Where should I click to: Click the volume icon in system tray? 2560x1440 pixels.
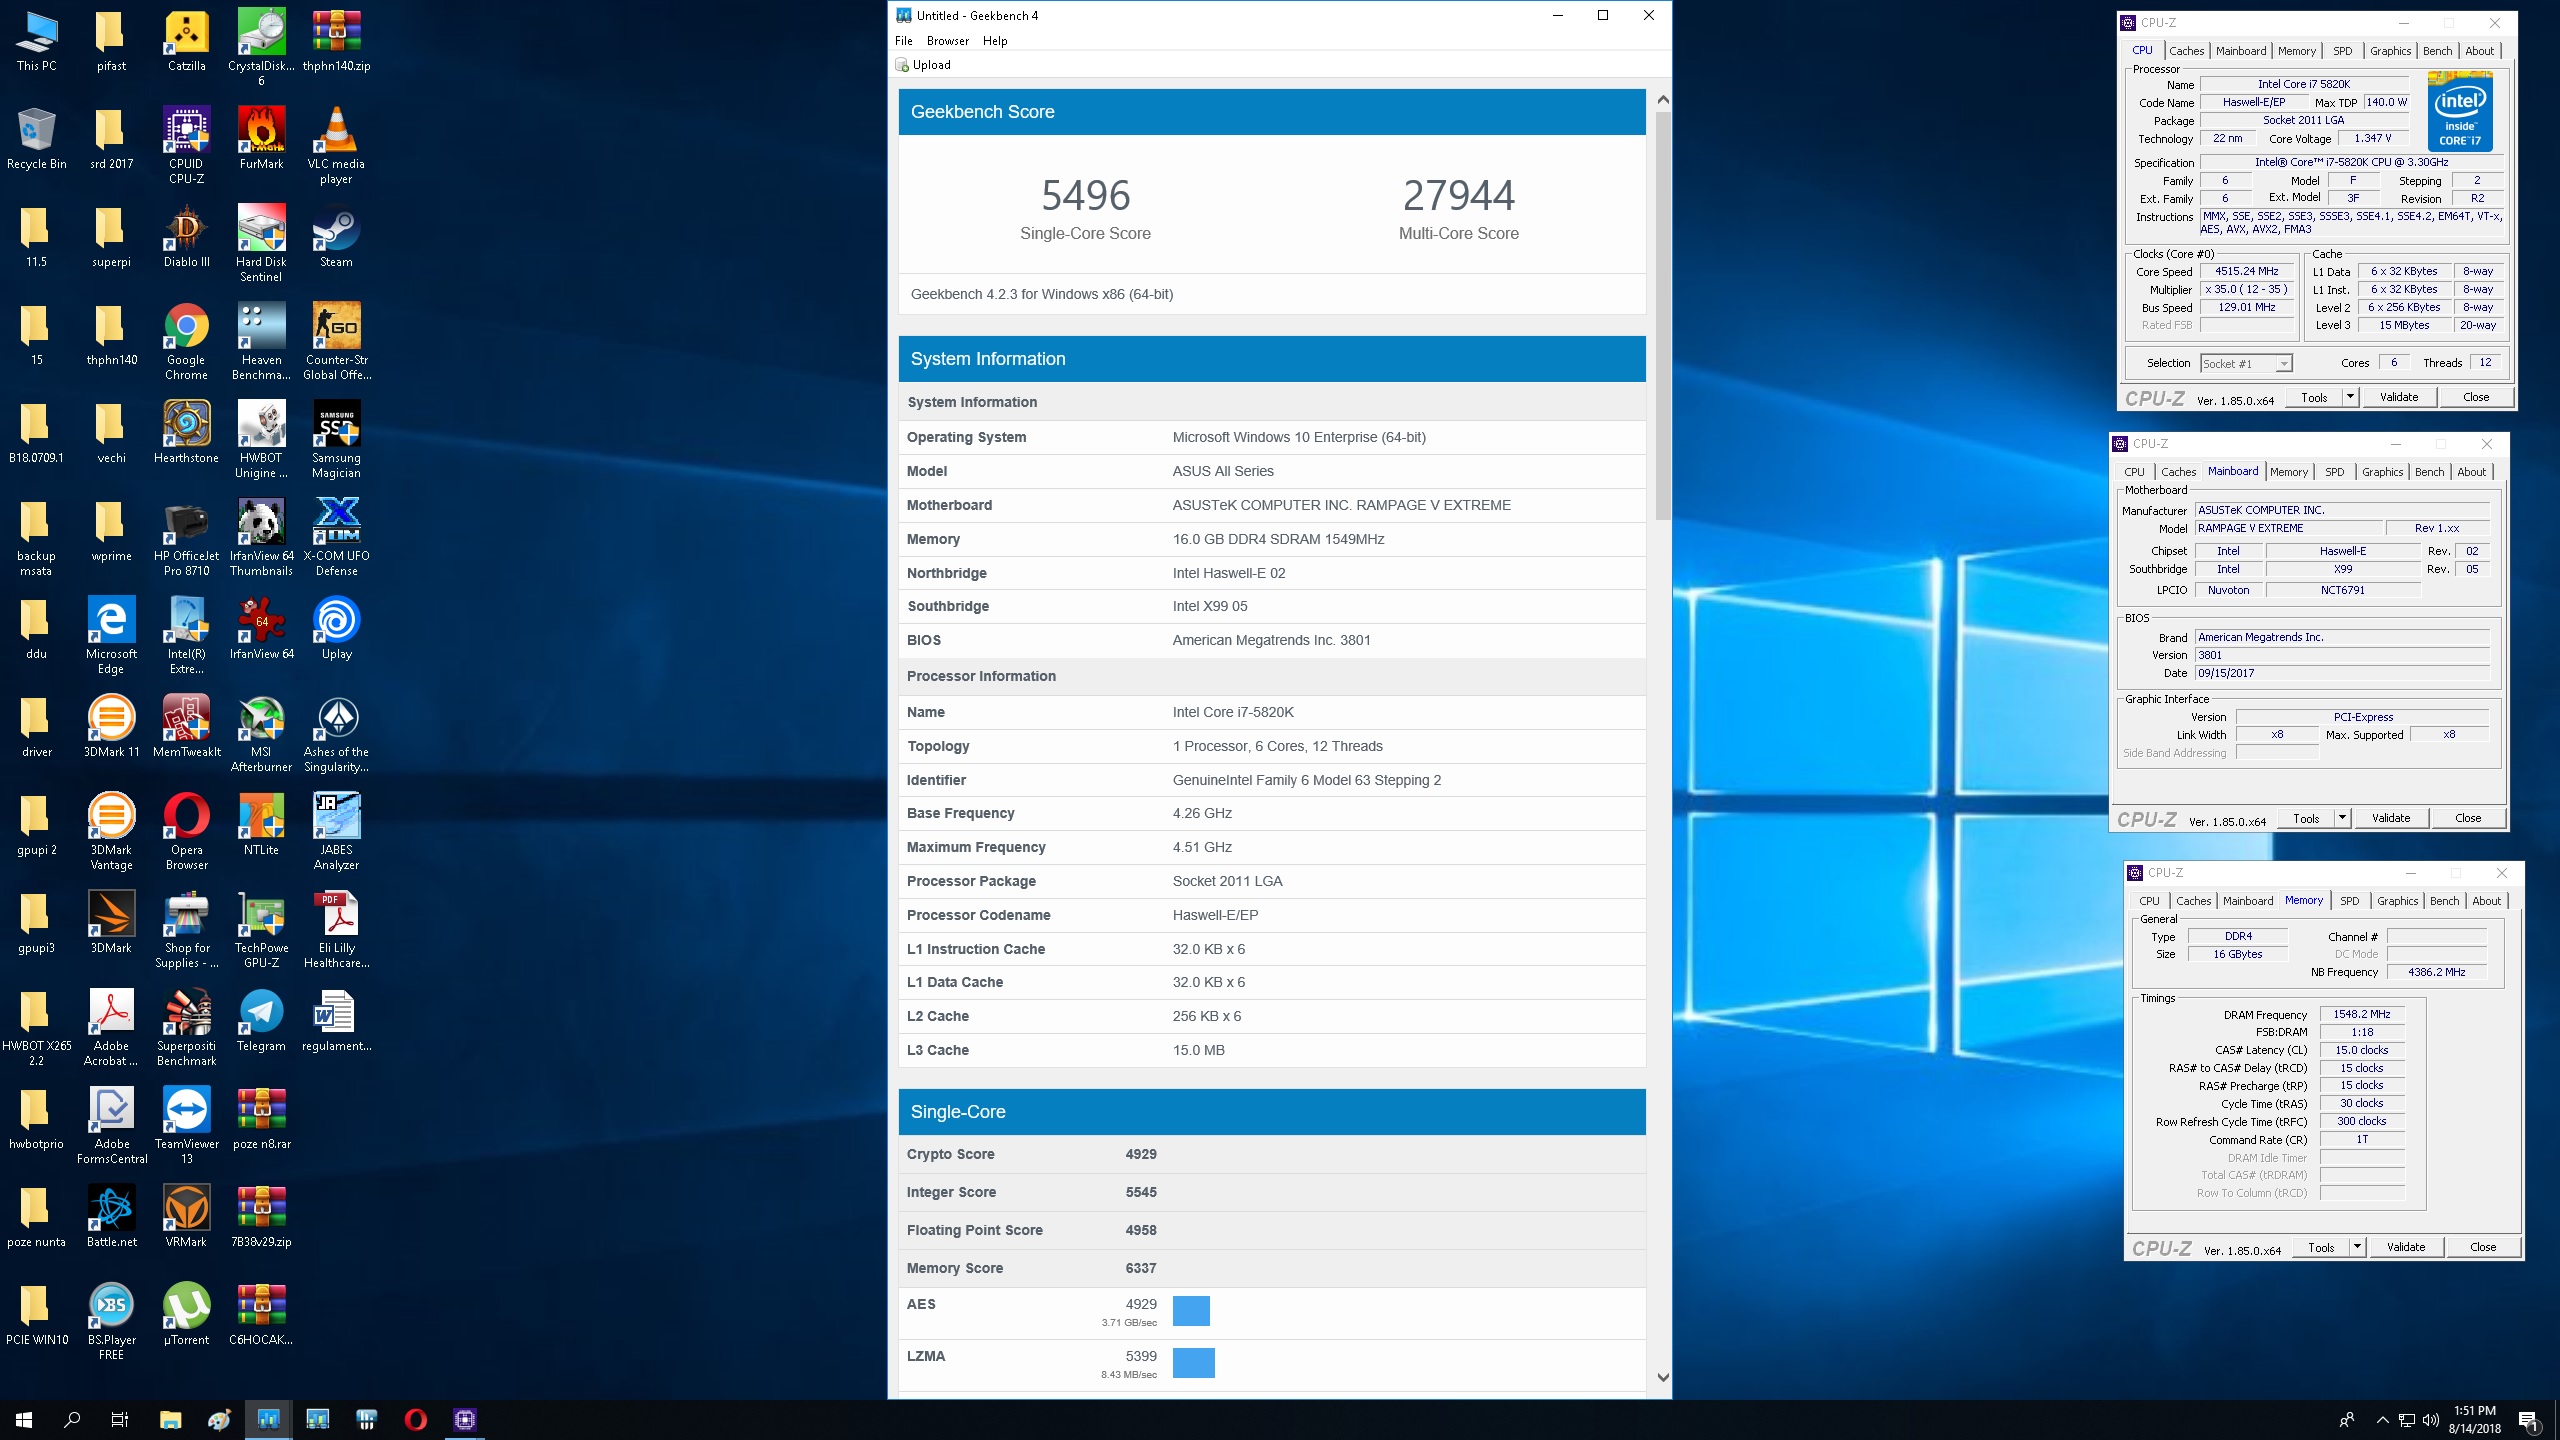point(2430,1419)
